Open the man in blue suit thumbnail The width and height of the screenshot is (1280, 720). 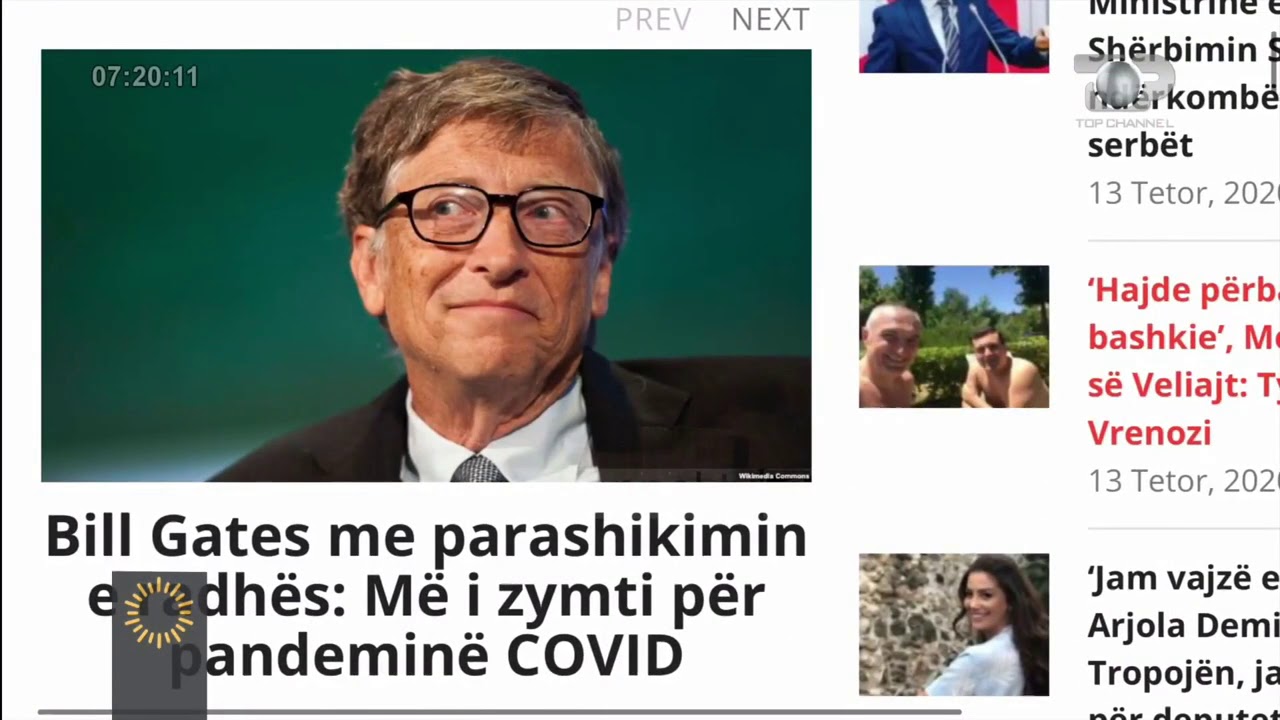[954, 36]
